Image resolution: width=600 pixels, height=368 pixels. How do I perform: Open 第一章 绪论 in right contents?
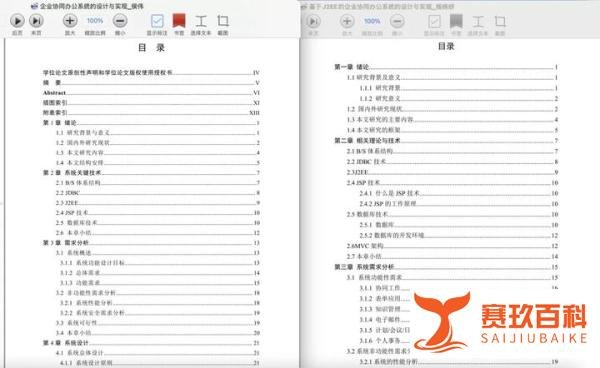click(447, 67)
